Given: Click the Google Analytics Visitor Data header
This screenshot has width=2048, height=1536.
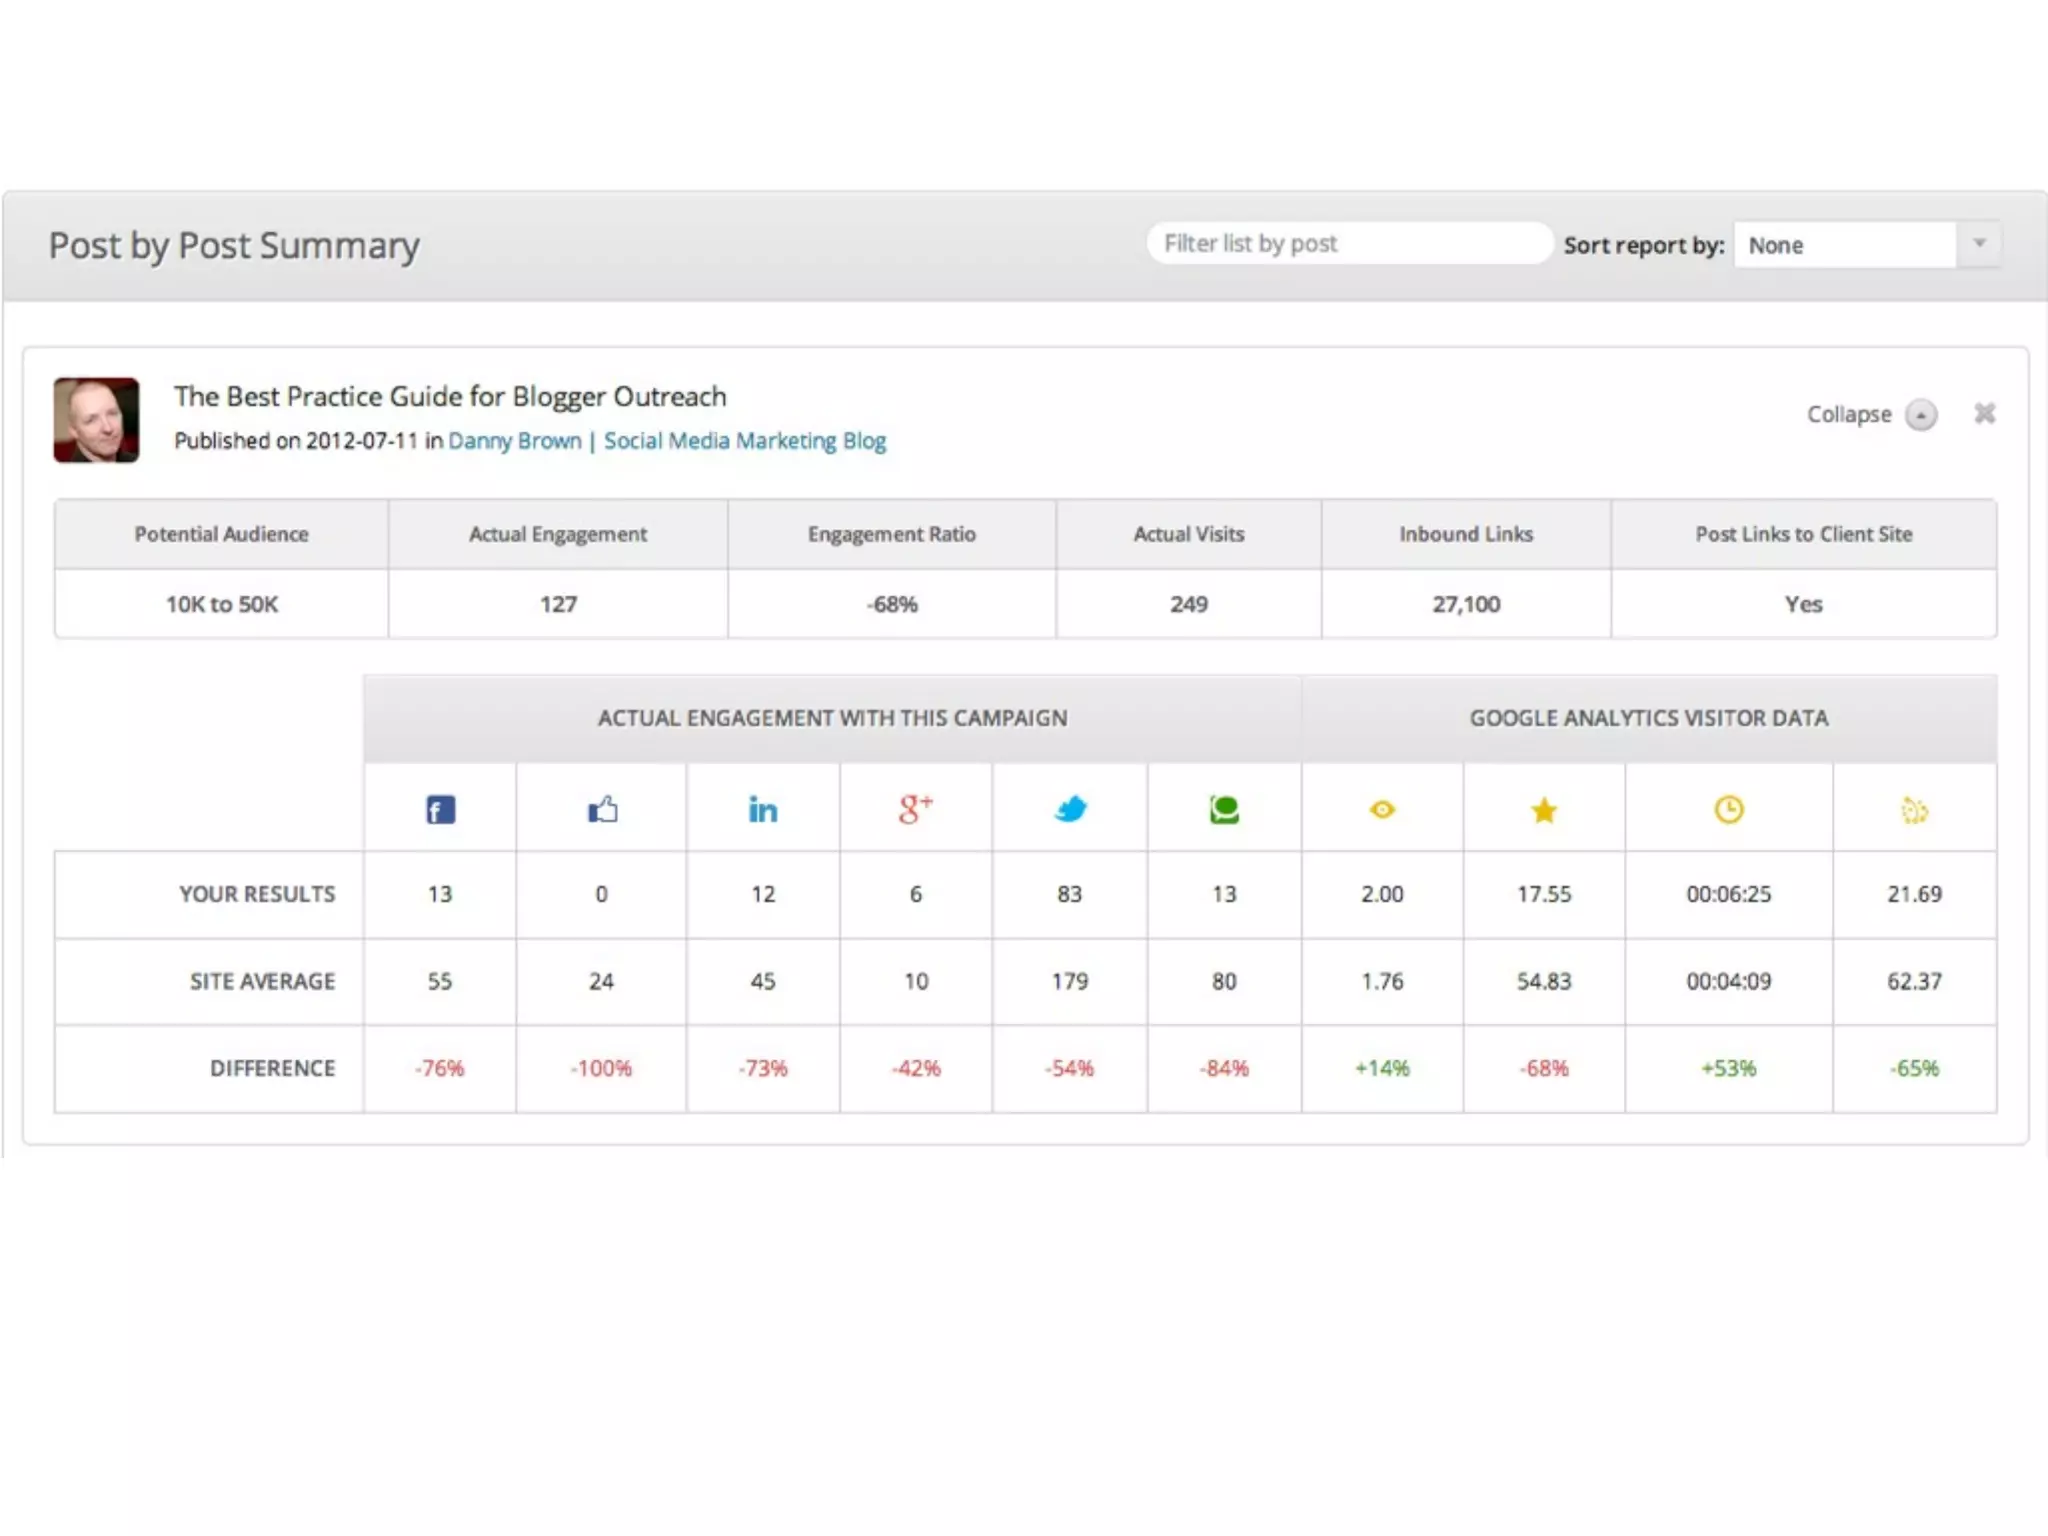Looking at the screenshot, I should click(1648, 718).
